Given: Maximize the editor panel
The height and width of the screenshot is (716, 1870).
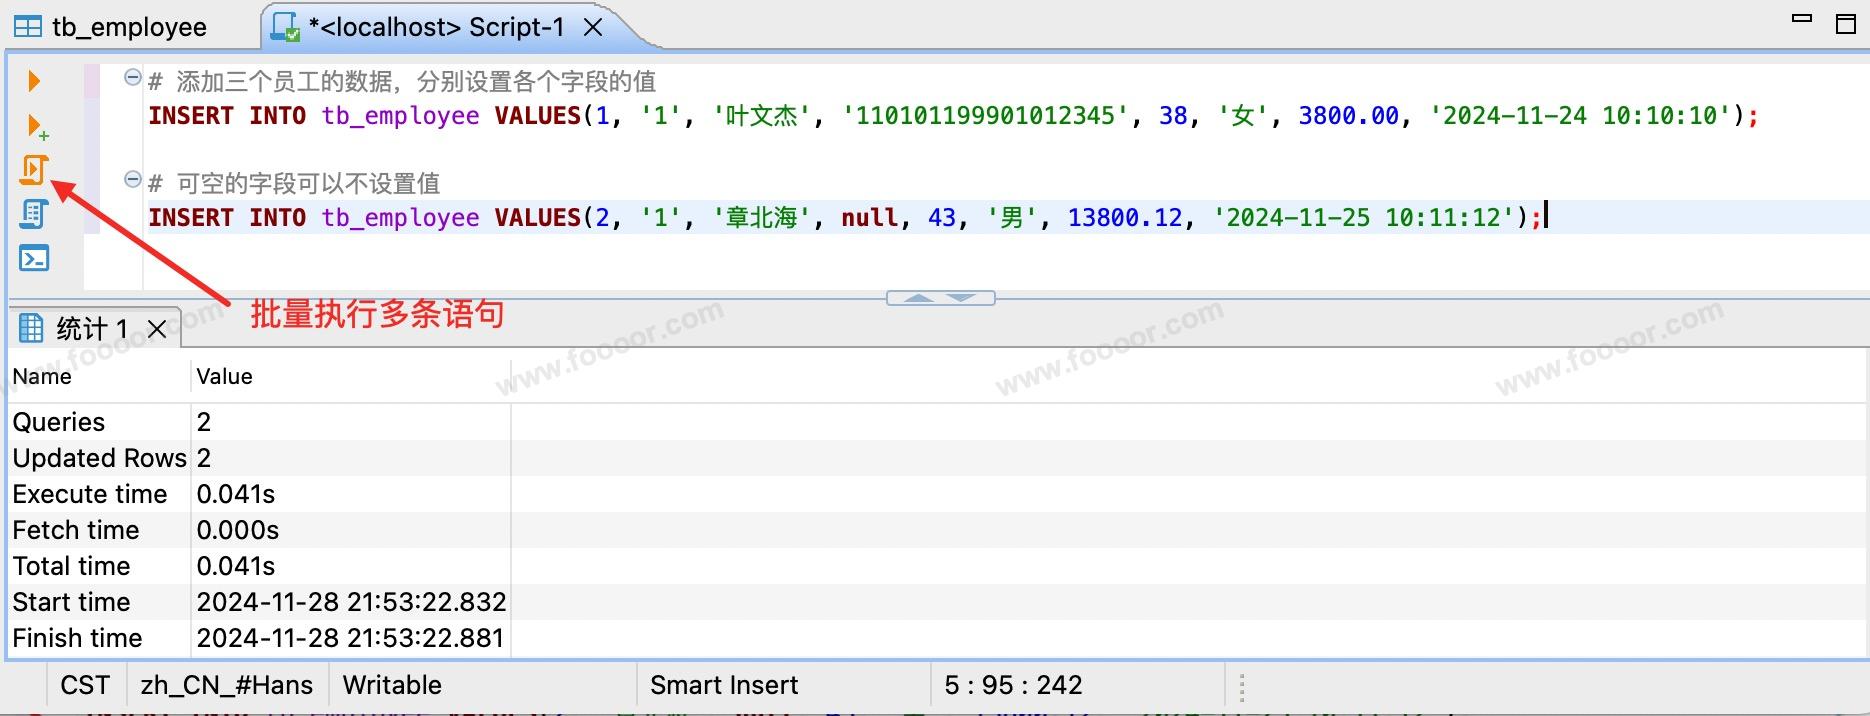Looking at the screenshot, I should pos(1846,24).
